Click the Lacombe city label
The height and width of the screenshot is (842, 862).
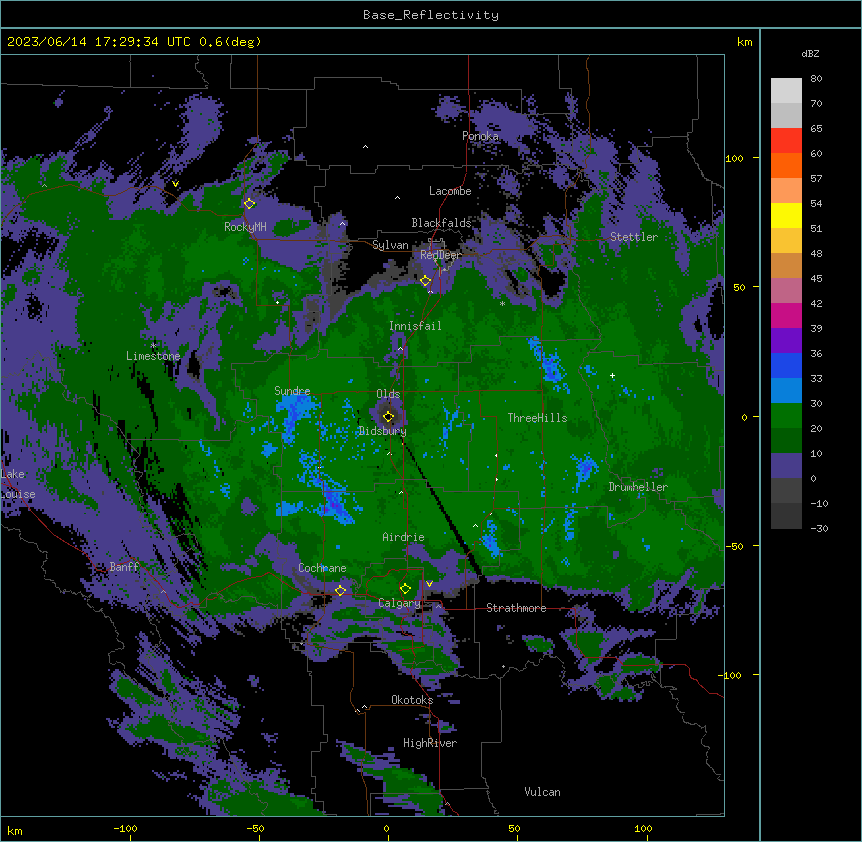coord(450,191)
